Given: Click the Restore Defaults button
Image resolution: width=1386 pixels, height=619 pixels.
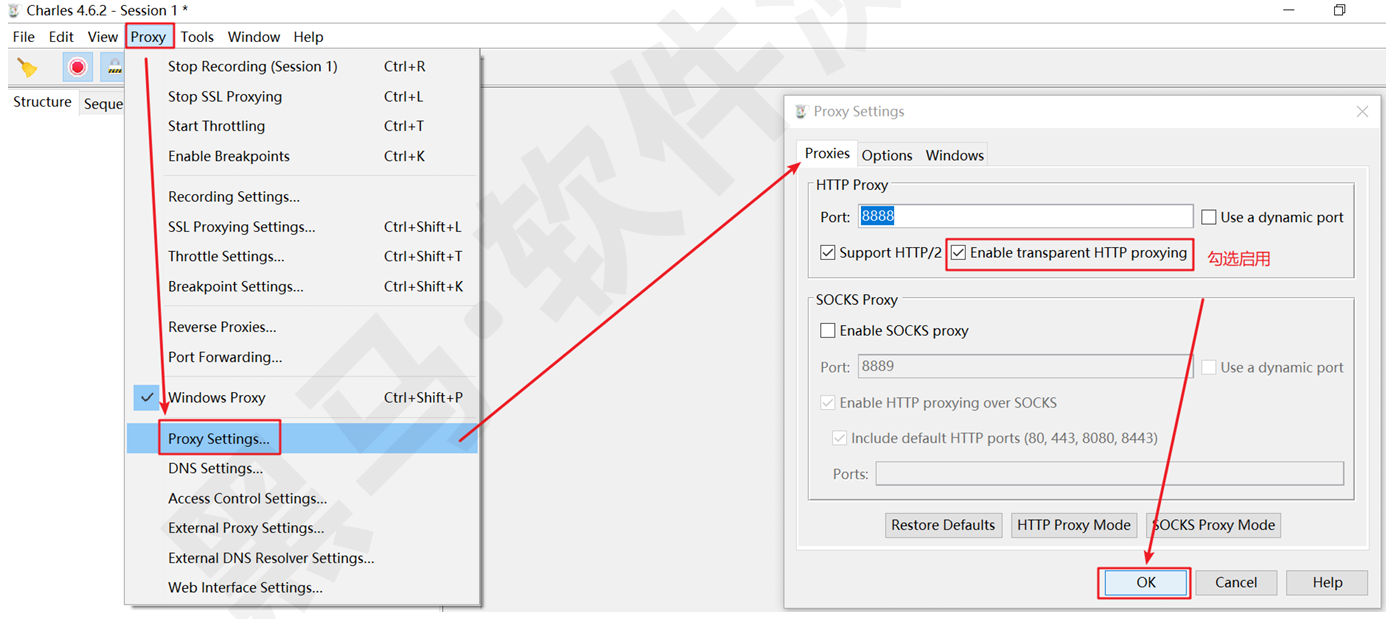Looking at the screenshot, I should 943,525.
